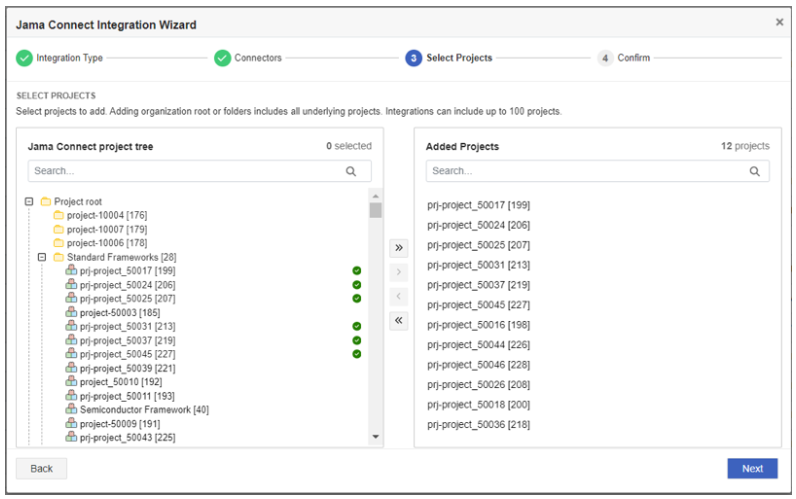Click the Standard Frameworks folder icon
The image size is (796, 499).
pos(58,257)
